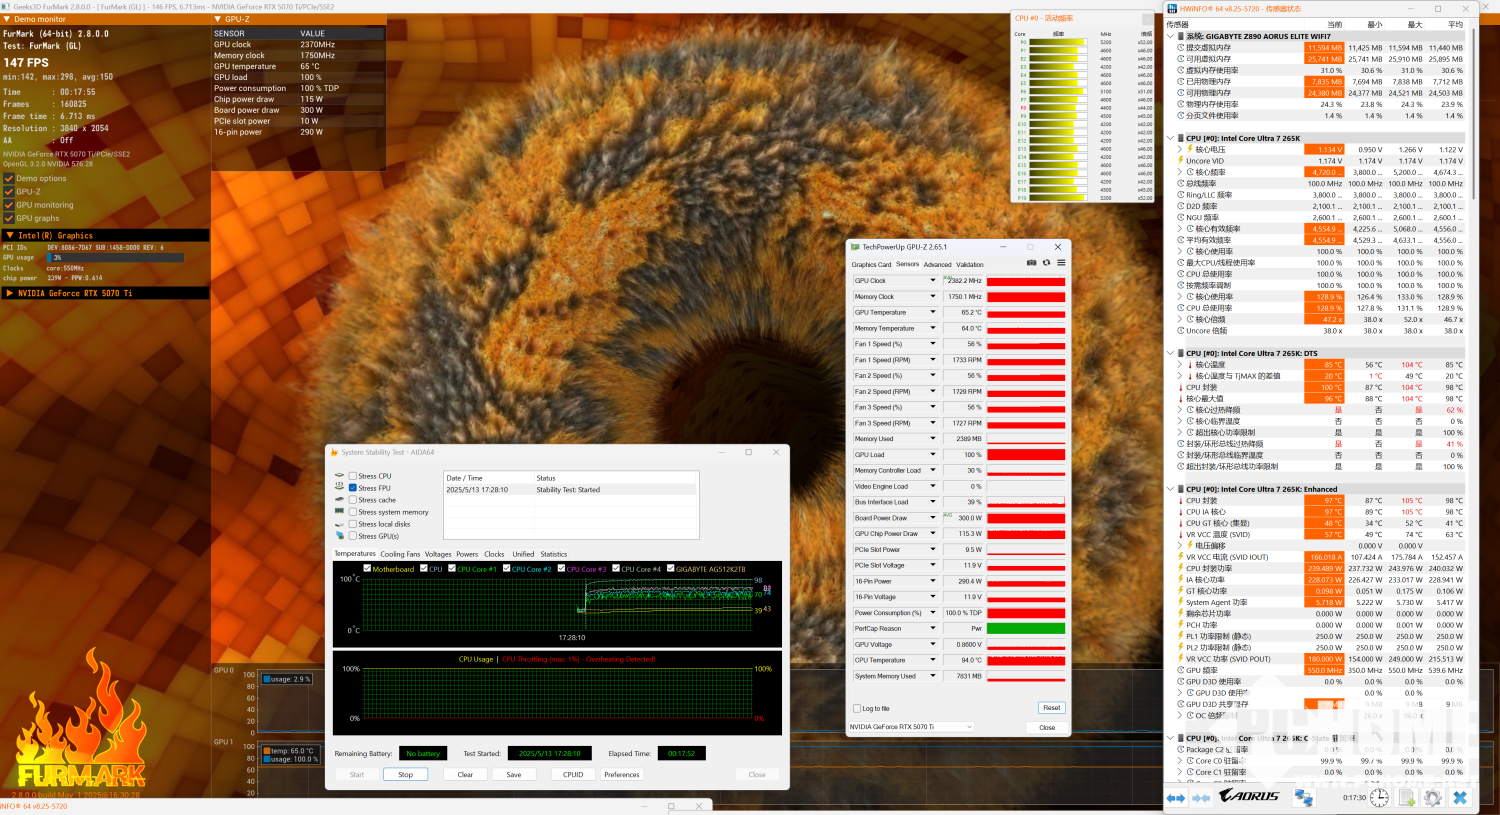The image size is (1500, 815).
Task: Click the GPU usage bar under Intel(R) Graphics
Action: tap(116, 258)
